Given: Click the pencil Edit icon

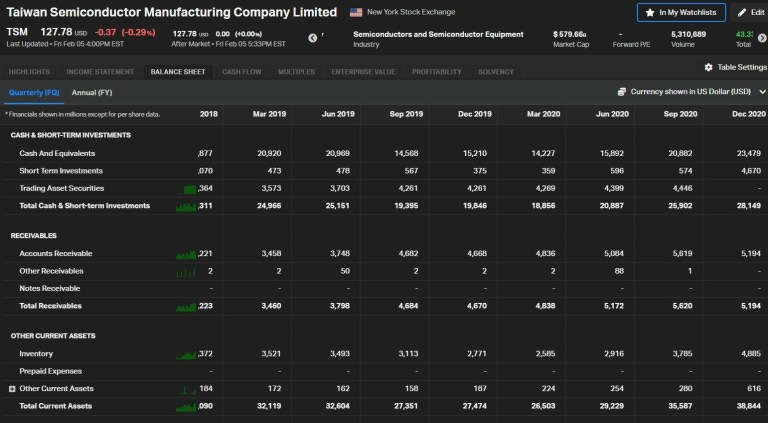Looking at the screenshot, I should (742, 13).
